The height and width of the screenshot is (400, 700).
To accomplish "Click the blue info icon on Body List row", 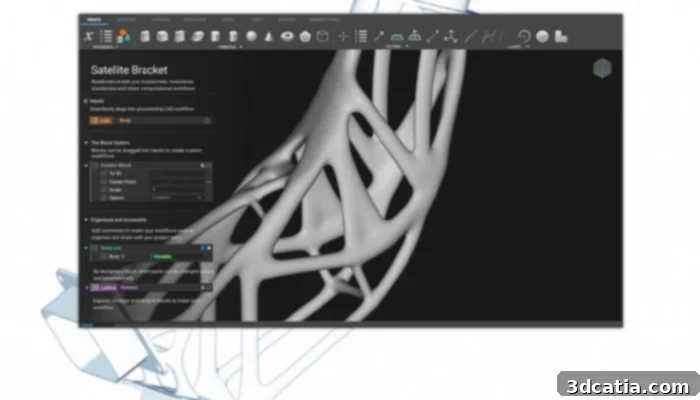I will (203, 248).
